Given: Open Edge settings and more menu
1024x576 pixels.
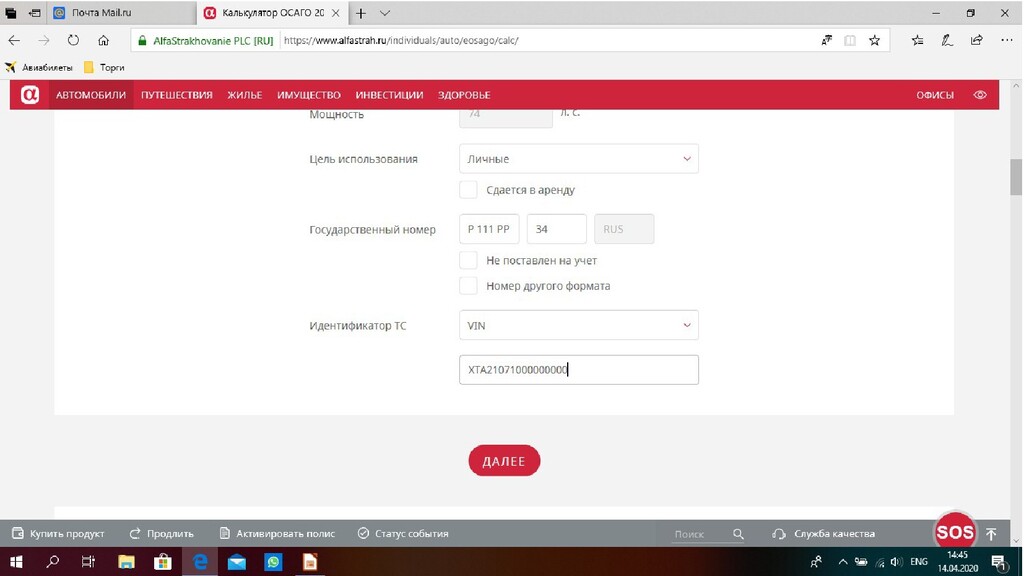Looking at the screenshot, I should pyautogui.click(x=1006, y=40).
